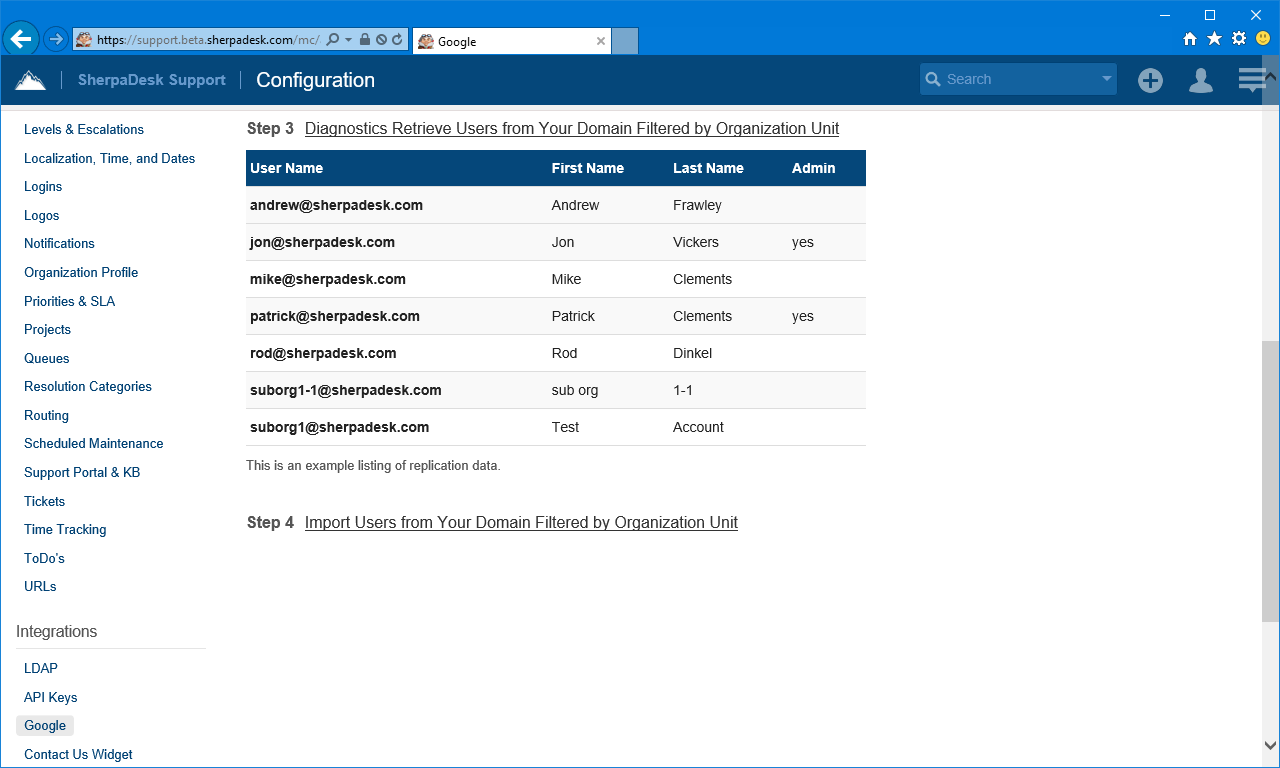Open the Search field dropdown caret
The image size is (1280, 768).
[1106, 78]
